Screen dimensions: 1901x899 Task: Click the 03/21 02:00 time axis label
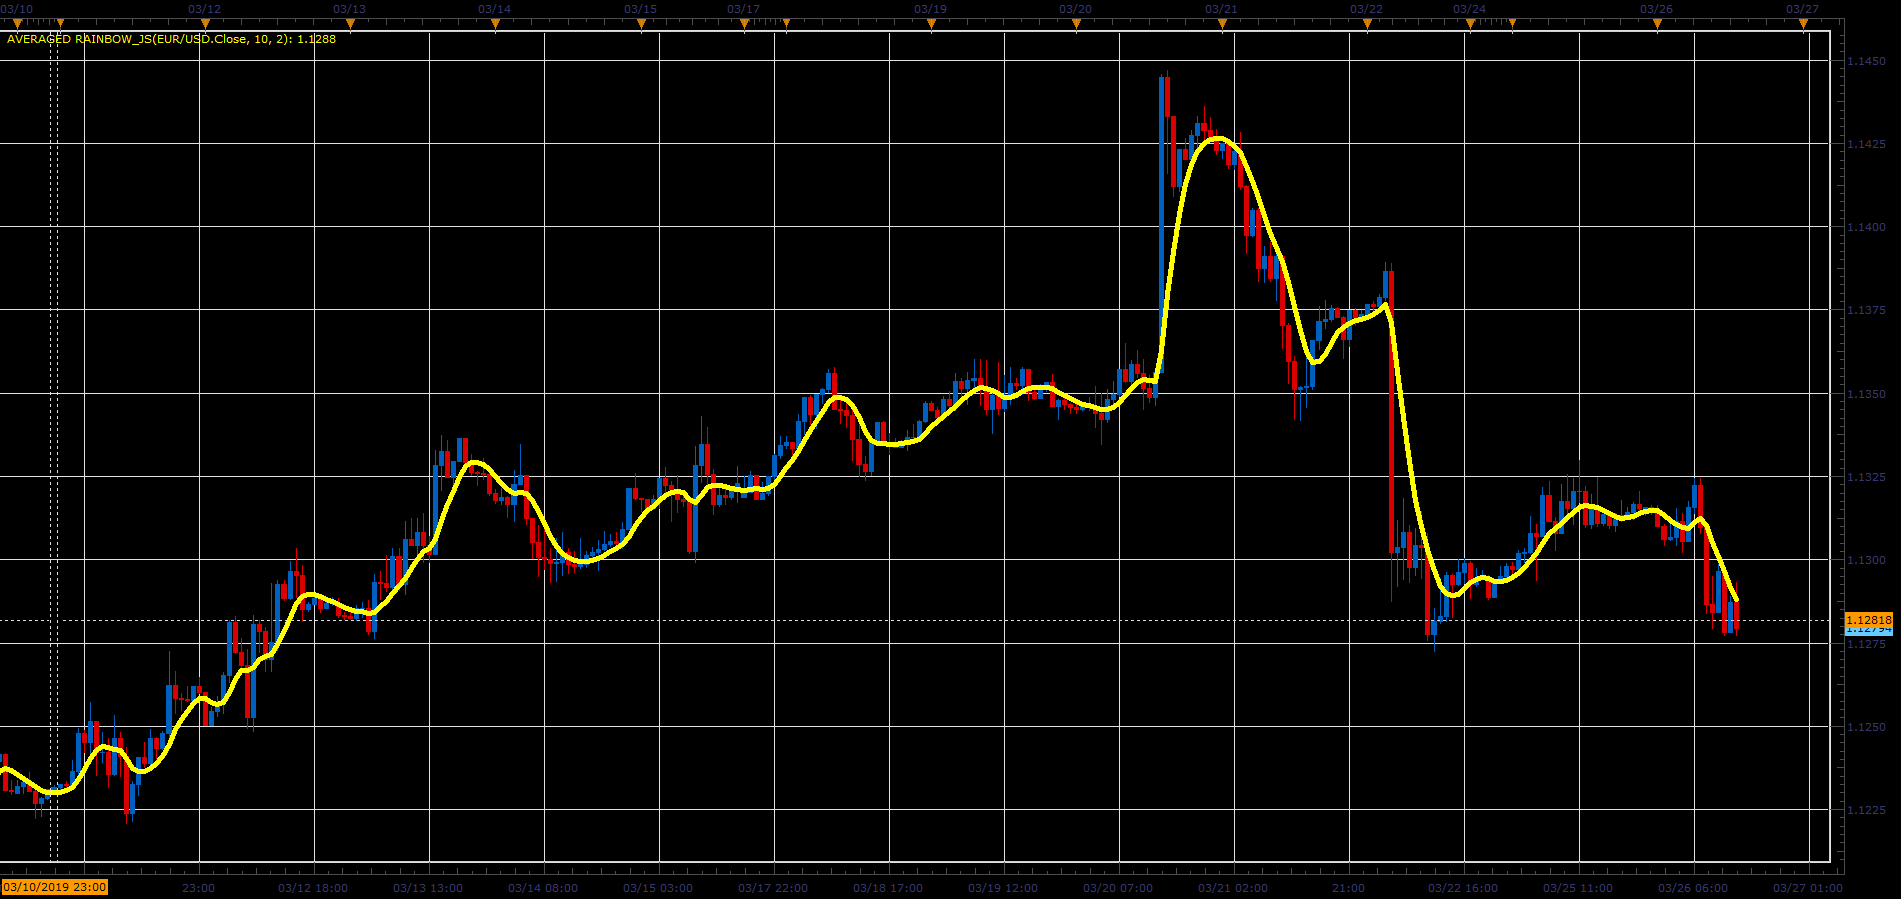1233,888
